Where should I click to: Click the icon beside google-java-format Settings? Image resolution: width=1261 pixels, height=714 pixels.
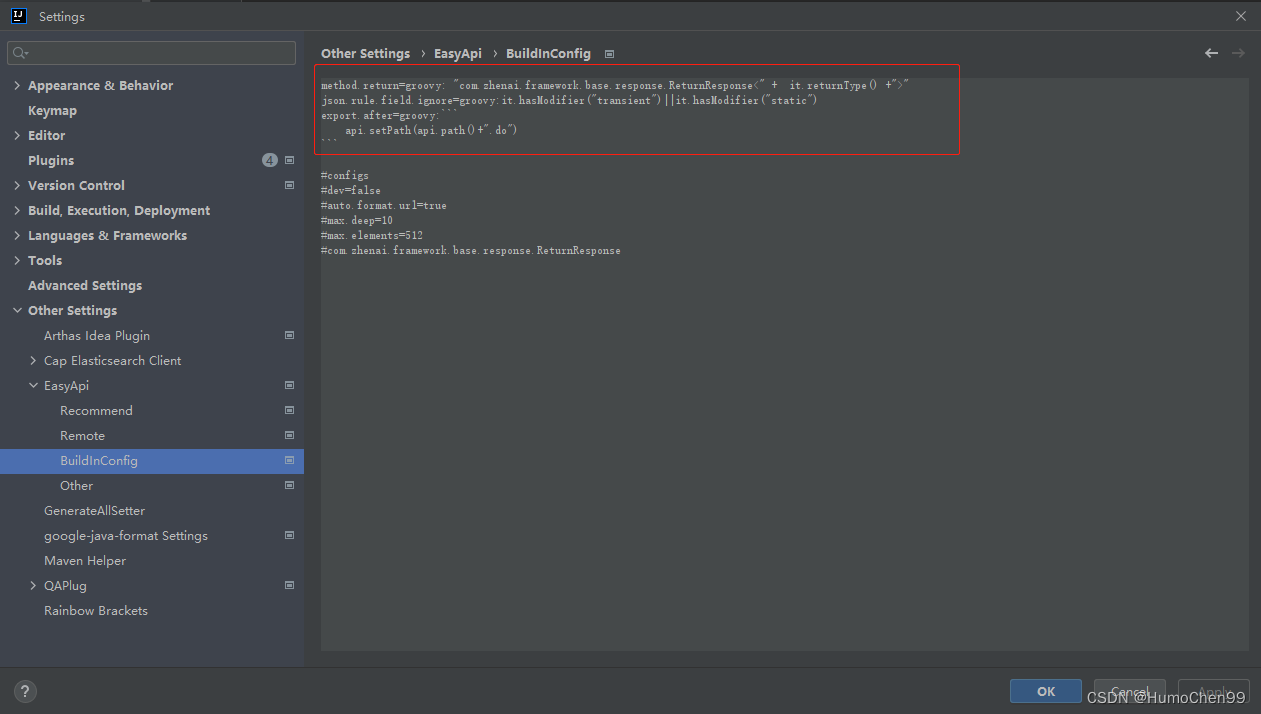click(x=289, y=535)
